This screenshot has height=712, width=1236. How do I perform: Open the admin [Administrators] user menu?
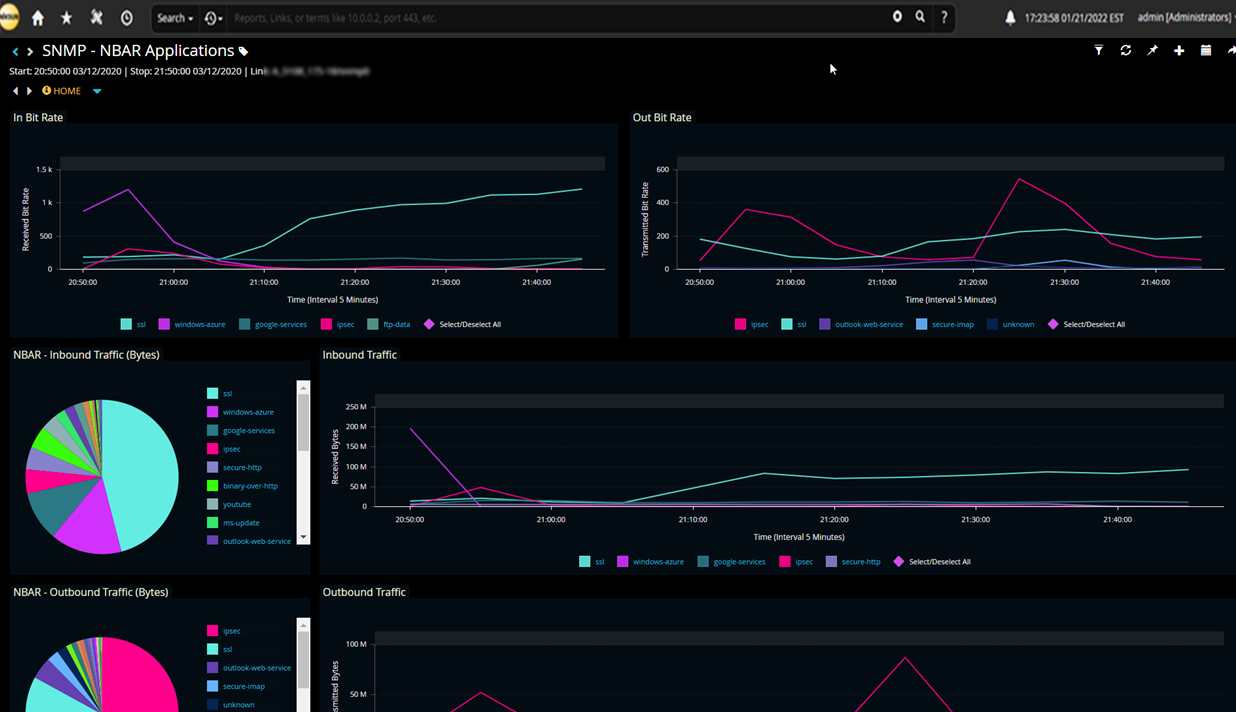click(x=1185, y=18)
